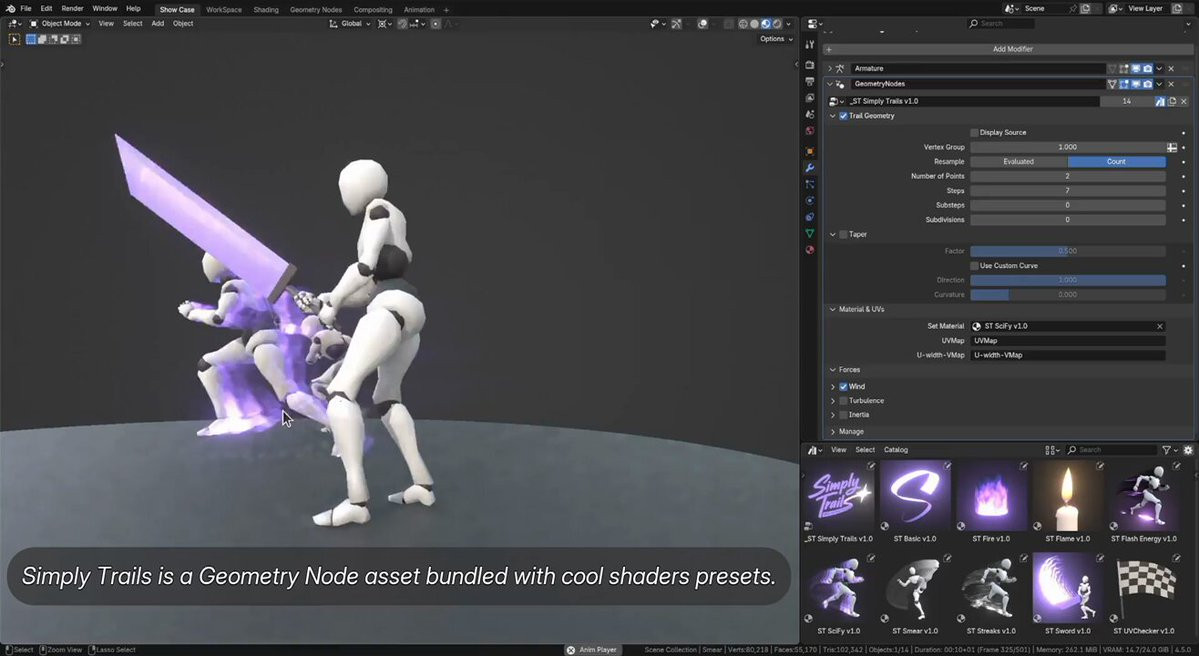
Task: Open the World properties tab icon
Action: (x=810, y=131)
